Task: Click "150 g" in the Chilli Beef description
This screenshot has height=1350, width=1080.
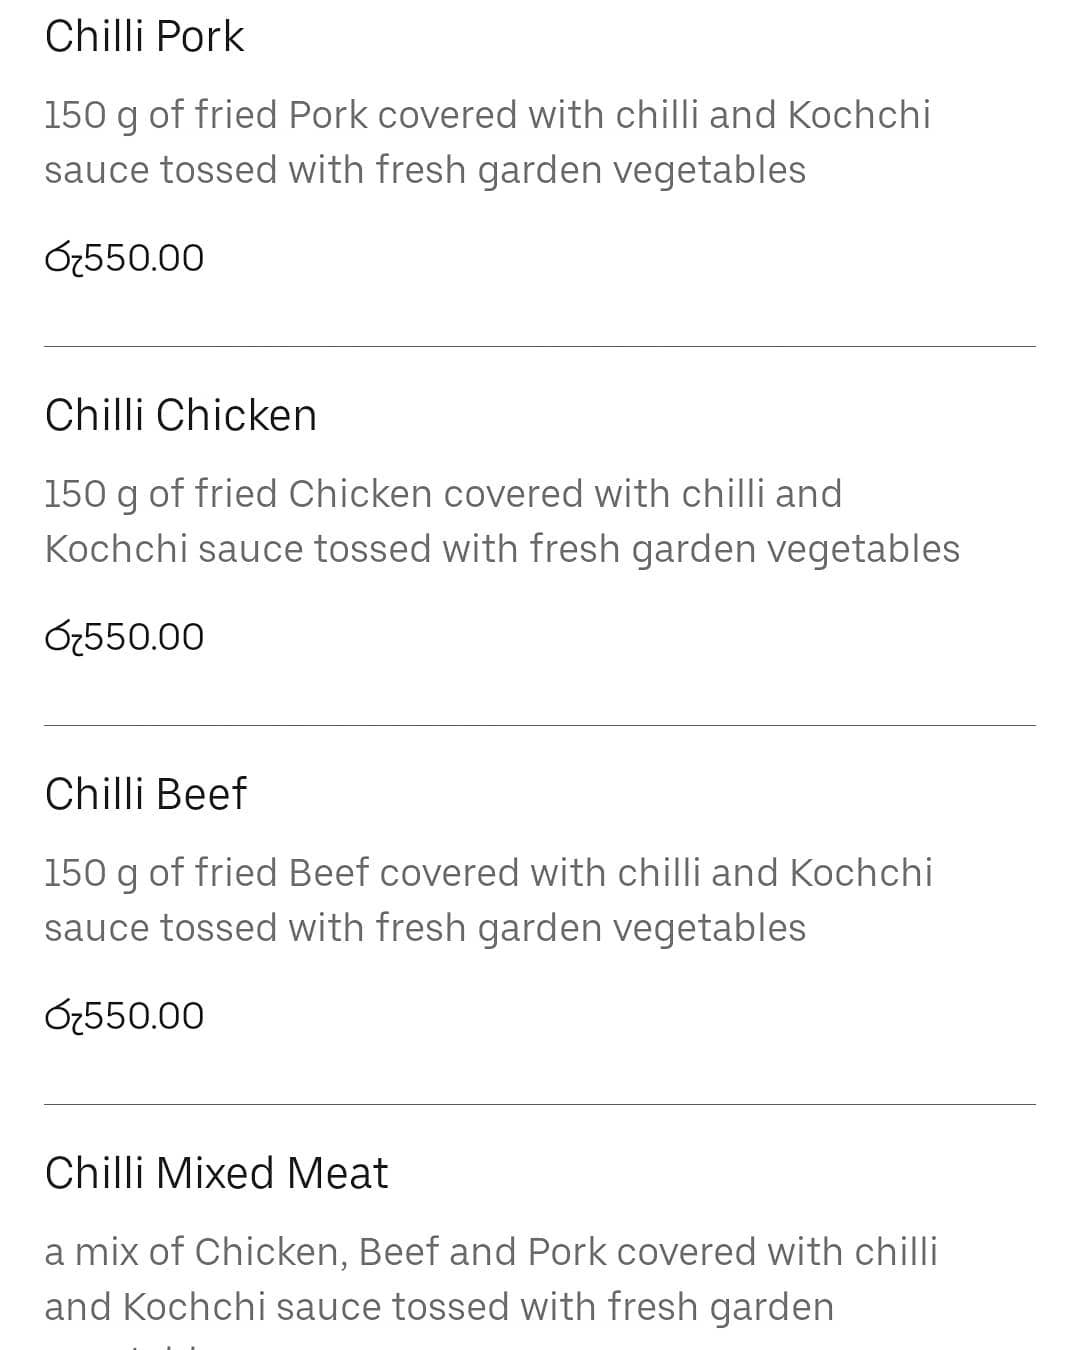Action: click(x=91, y=874)
